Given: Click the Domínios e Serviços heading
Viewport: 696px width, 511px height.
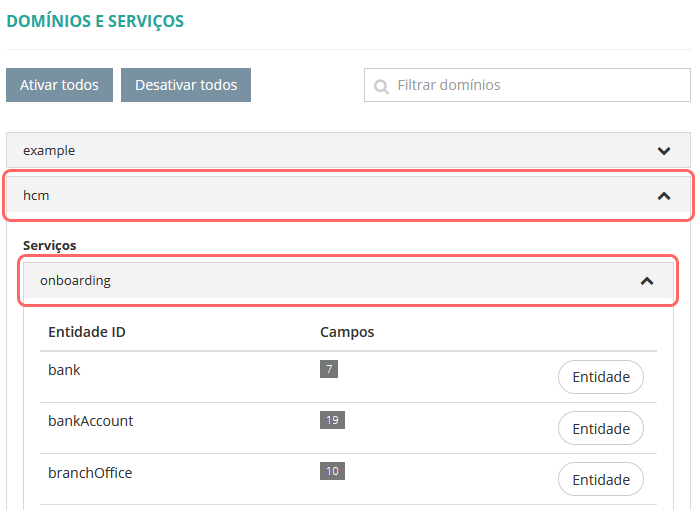Looking at the screenshot, I should (x=95, y=21).
